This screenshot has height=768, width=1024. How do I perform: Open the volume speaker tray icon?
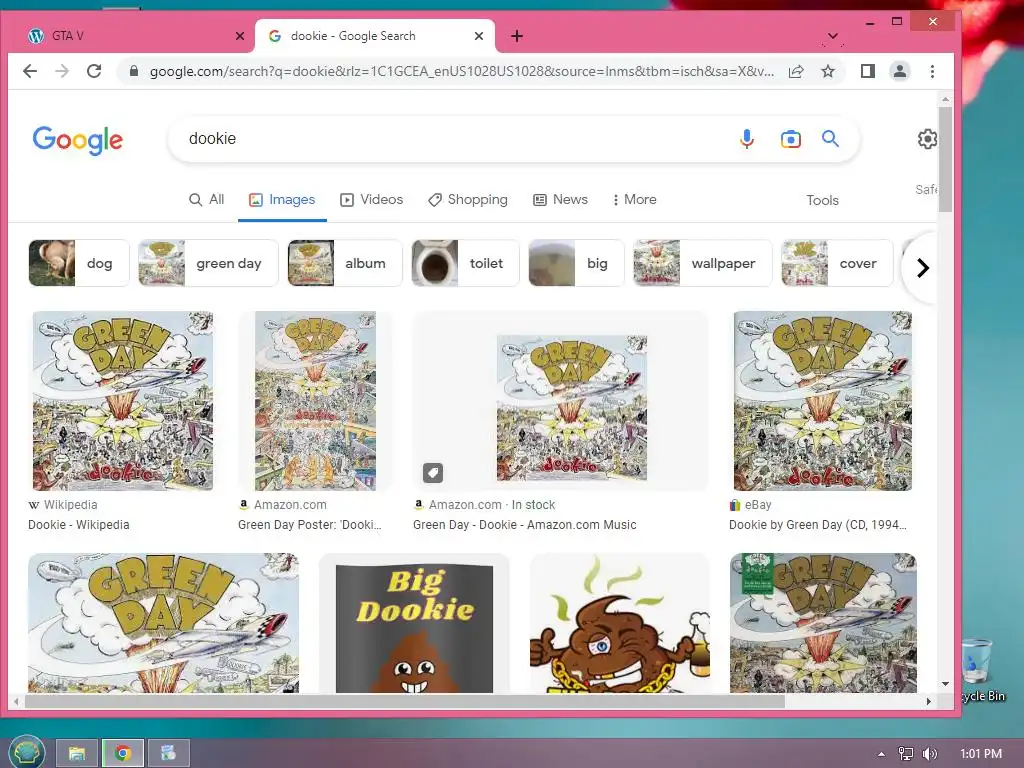point(929,754)
